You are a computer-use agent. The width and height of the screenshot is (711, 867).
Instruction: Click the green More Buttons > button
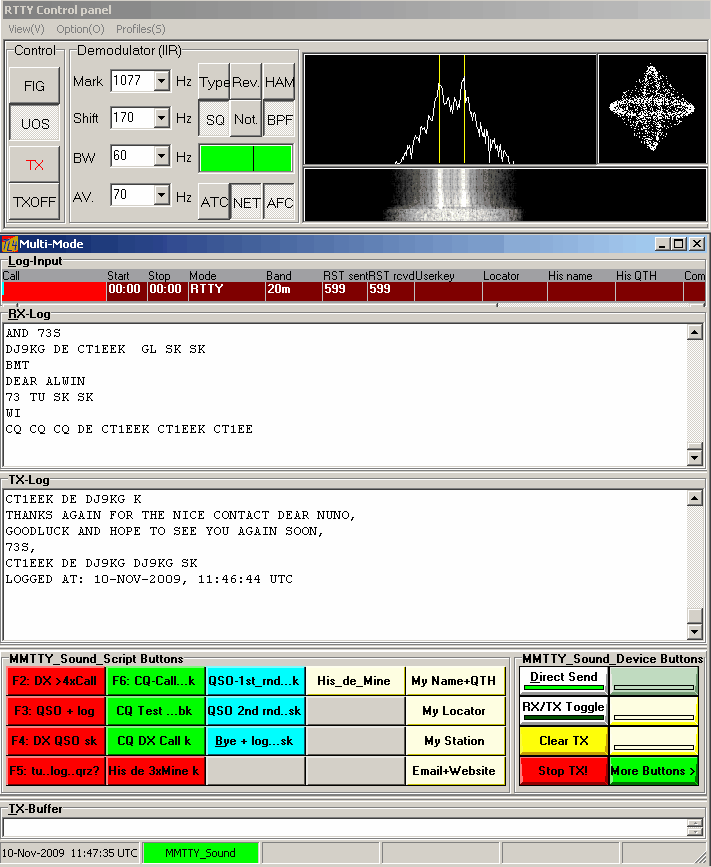pos(654,770)
